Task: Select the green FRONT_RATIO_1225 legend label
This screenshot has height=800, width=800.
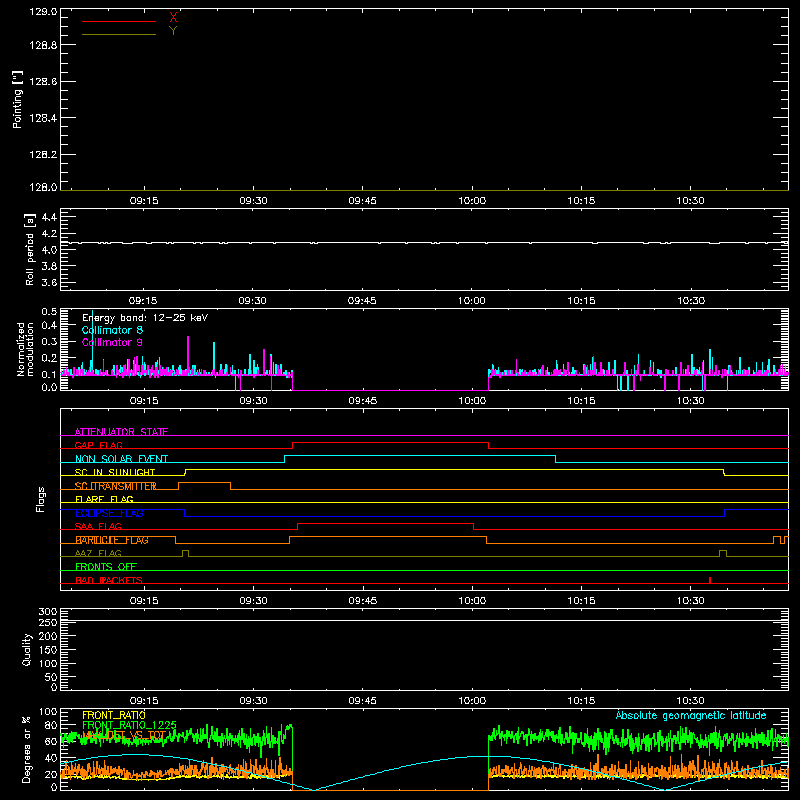Action: pyautogui.click(x=130, y=725)
